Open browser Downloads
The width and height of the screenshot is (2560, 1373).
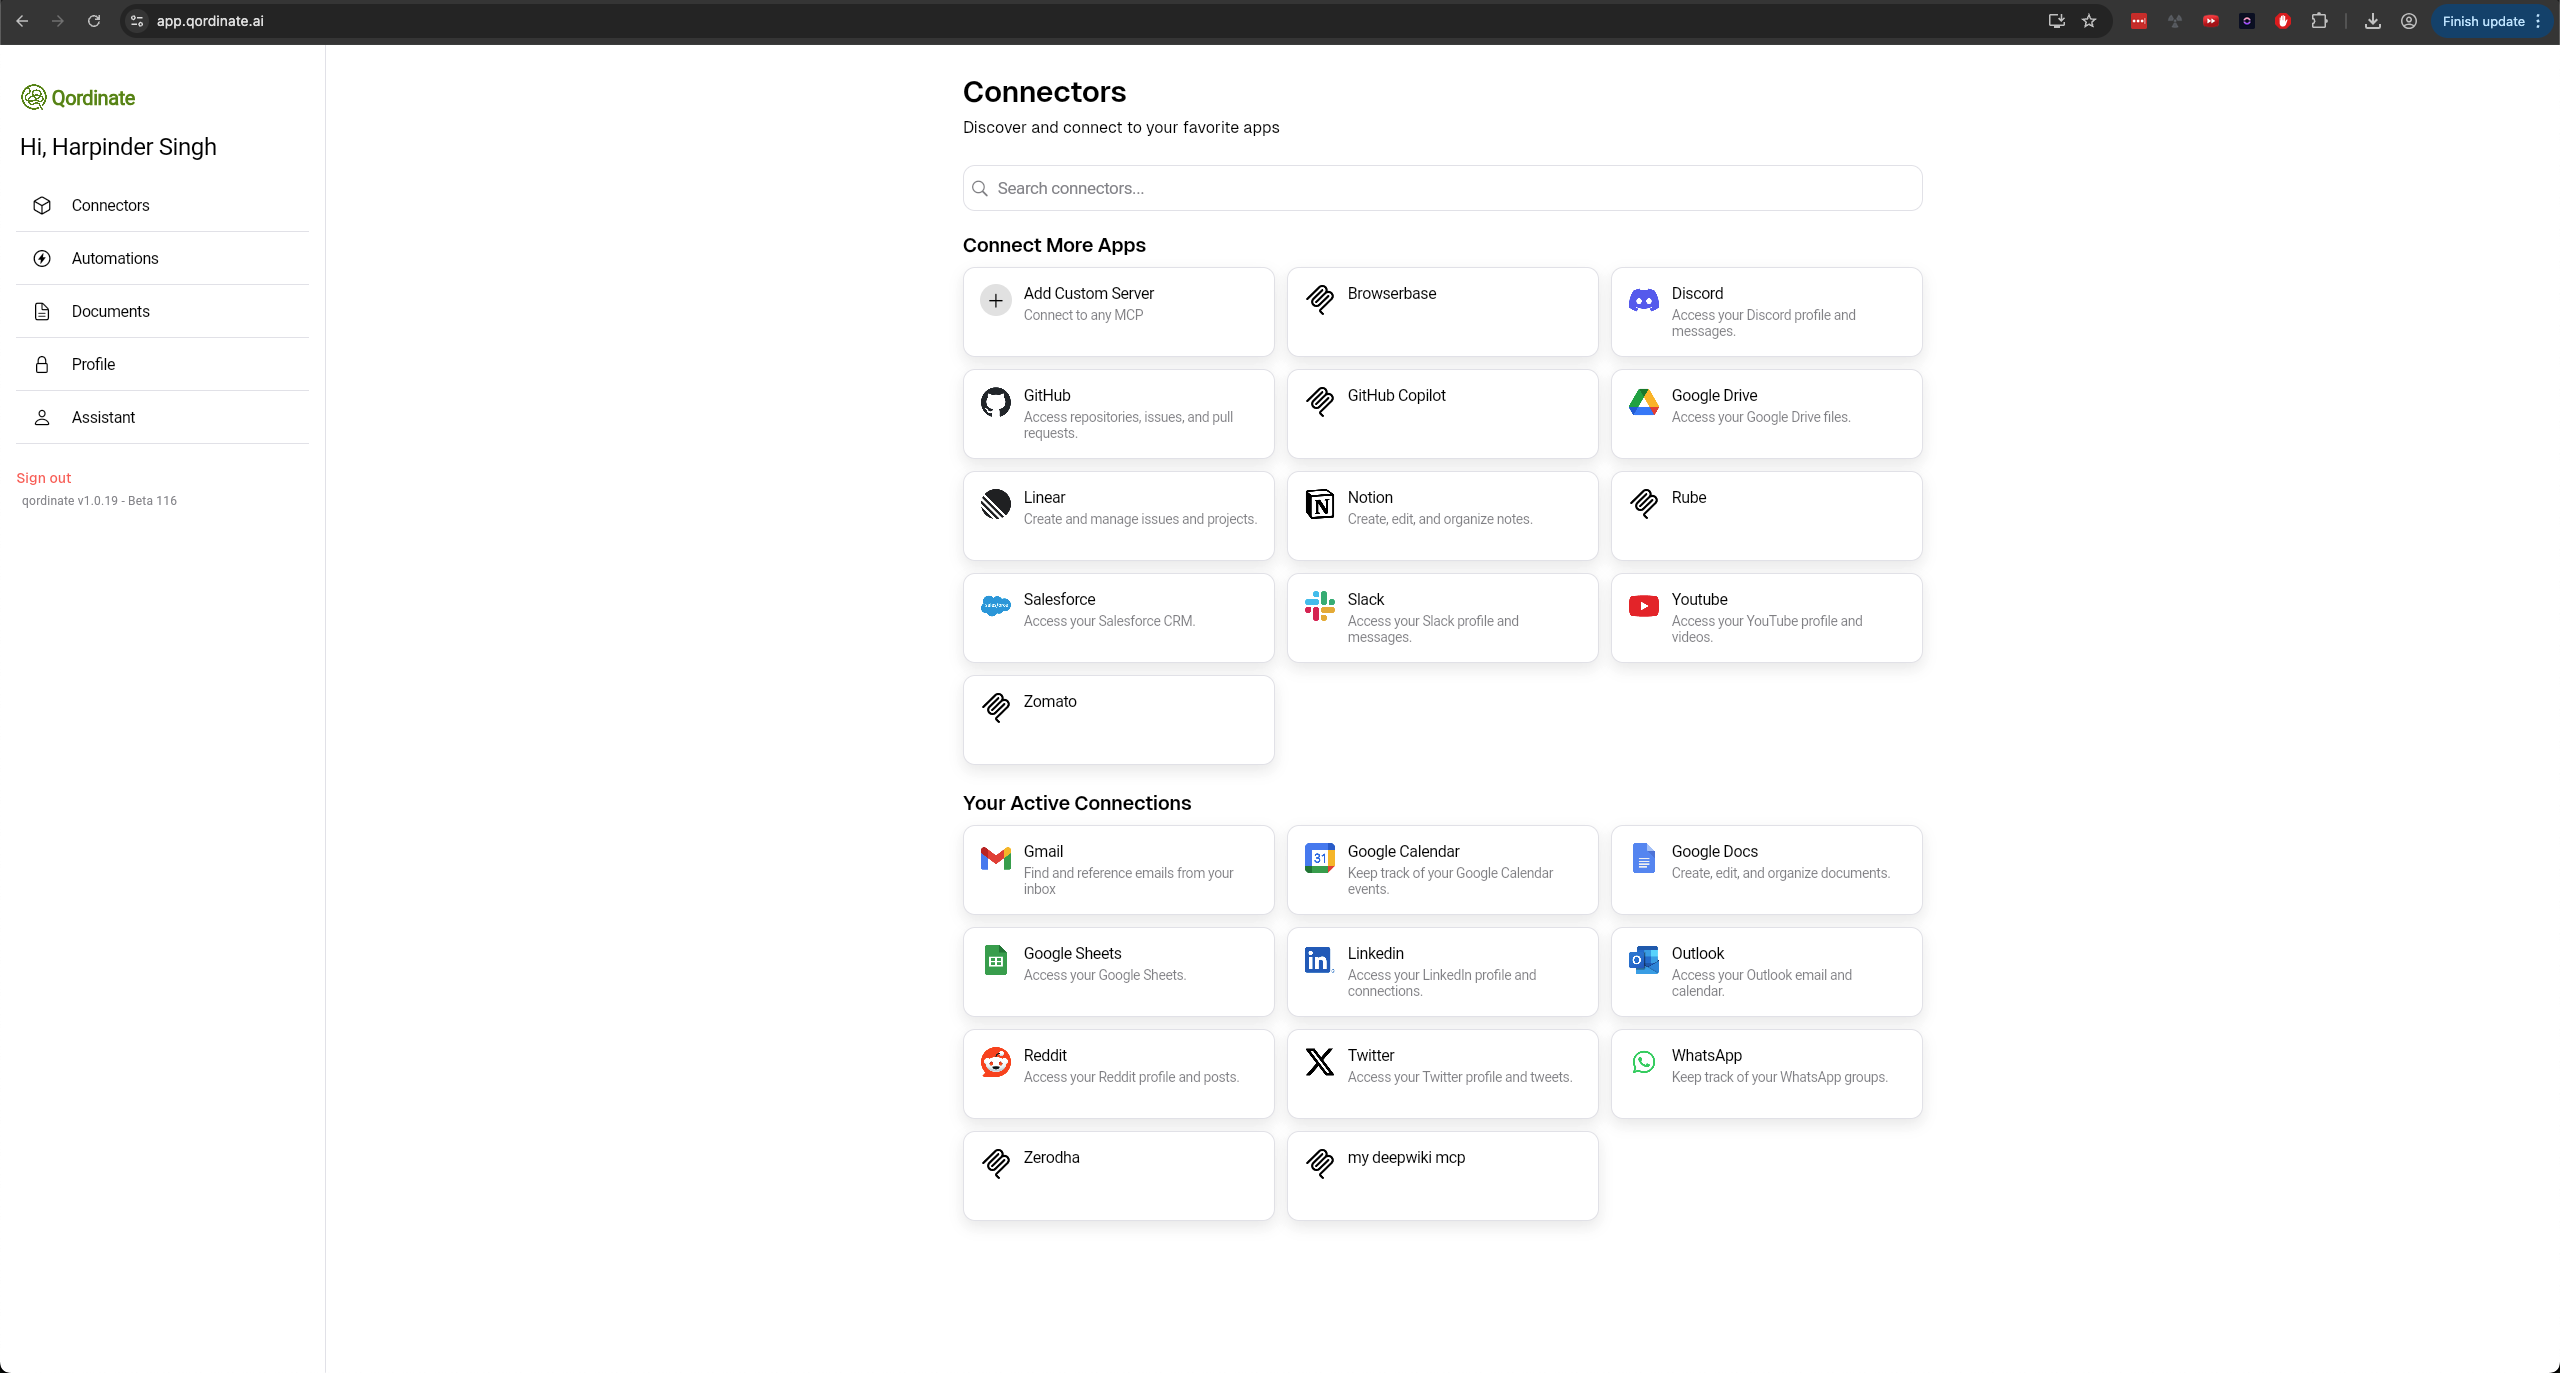pyautogui.click(x=2372, y=21)
